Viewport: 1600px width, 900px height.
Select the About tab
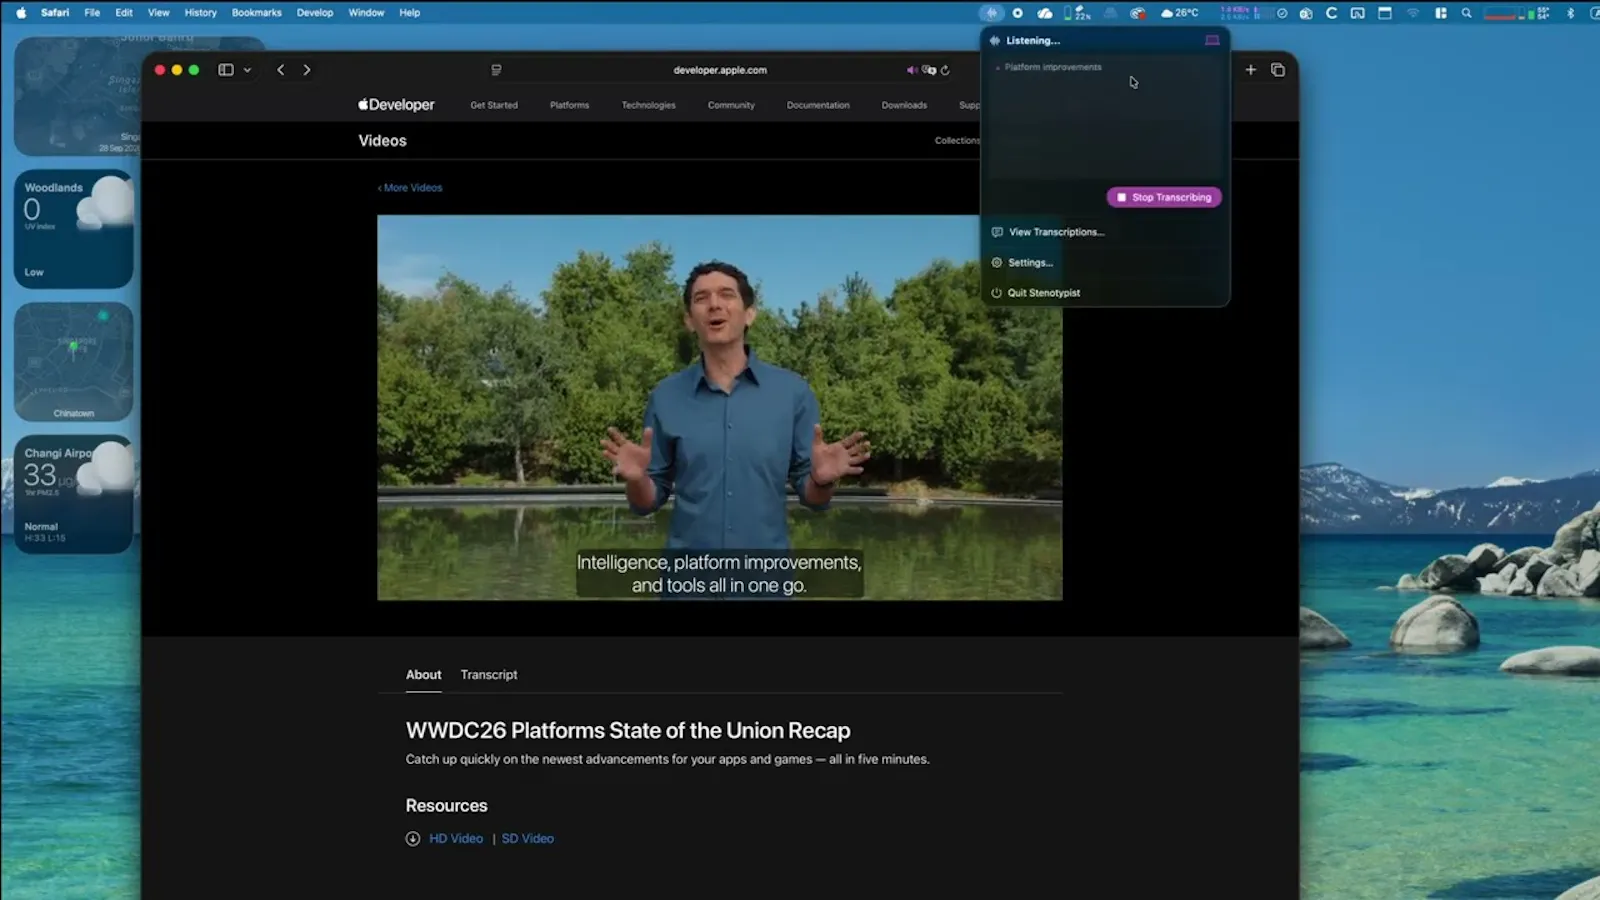423,675
